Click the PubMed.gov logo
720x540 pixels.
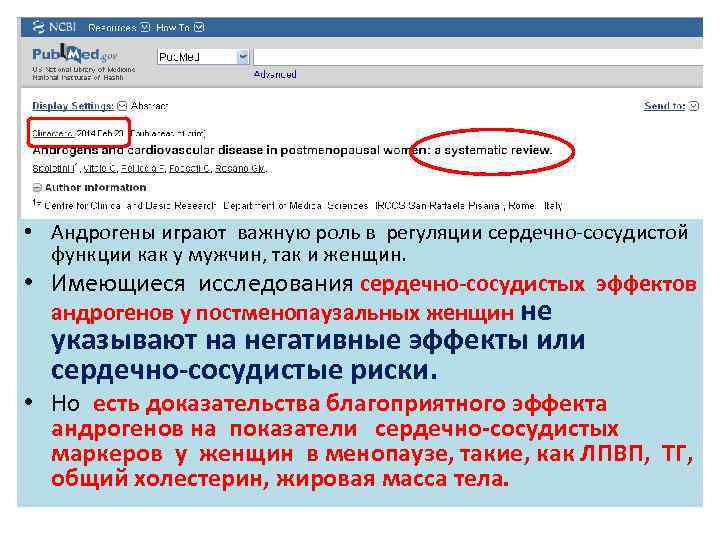tap(75, 54)
